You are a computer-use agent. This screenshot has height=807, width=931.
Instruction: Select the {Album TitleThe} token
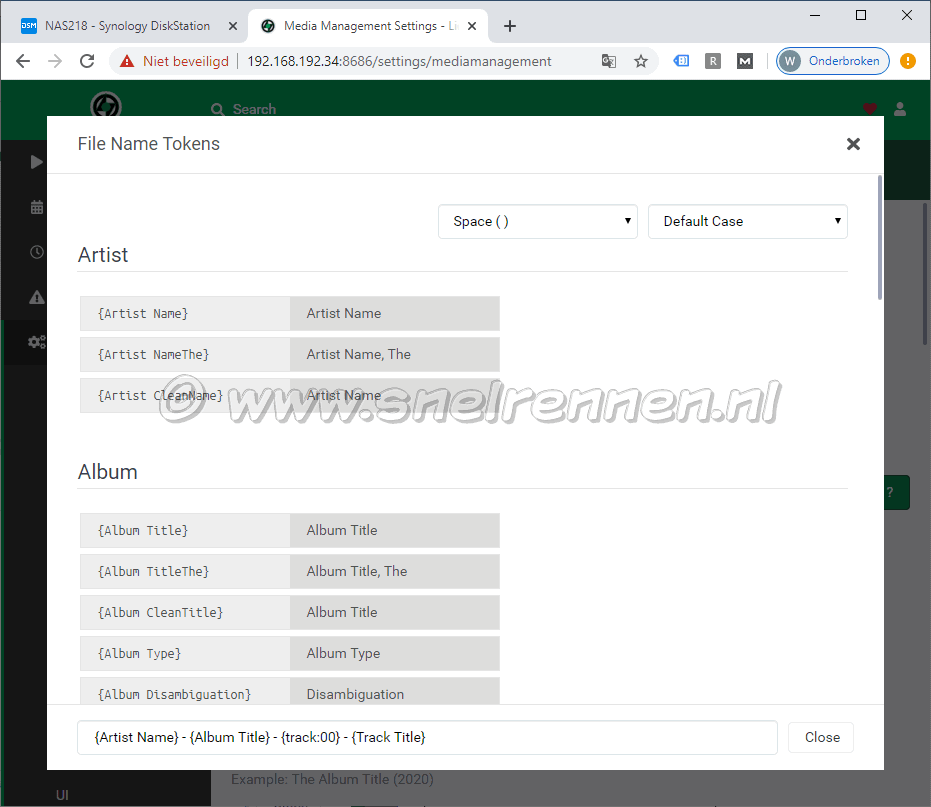(x=185, y=571)
